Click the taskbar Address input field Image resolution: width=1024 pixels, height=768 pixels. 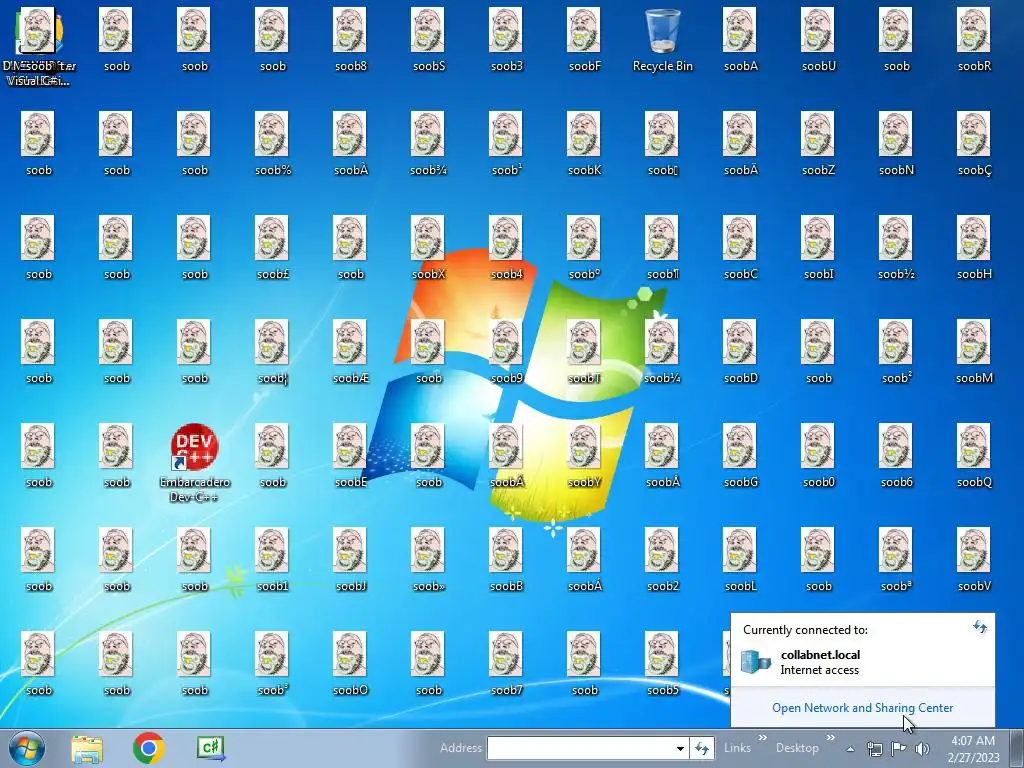(580, 748)
